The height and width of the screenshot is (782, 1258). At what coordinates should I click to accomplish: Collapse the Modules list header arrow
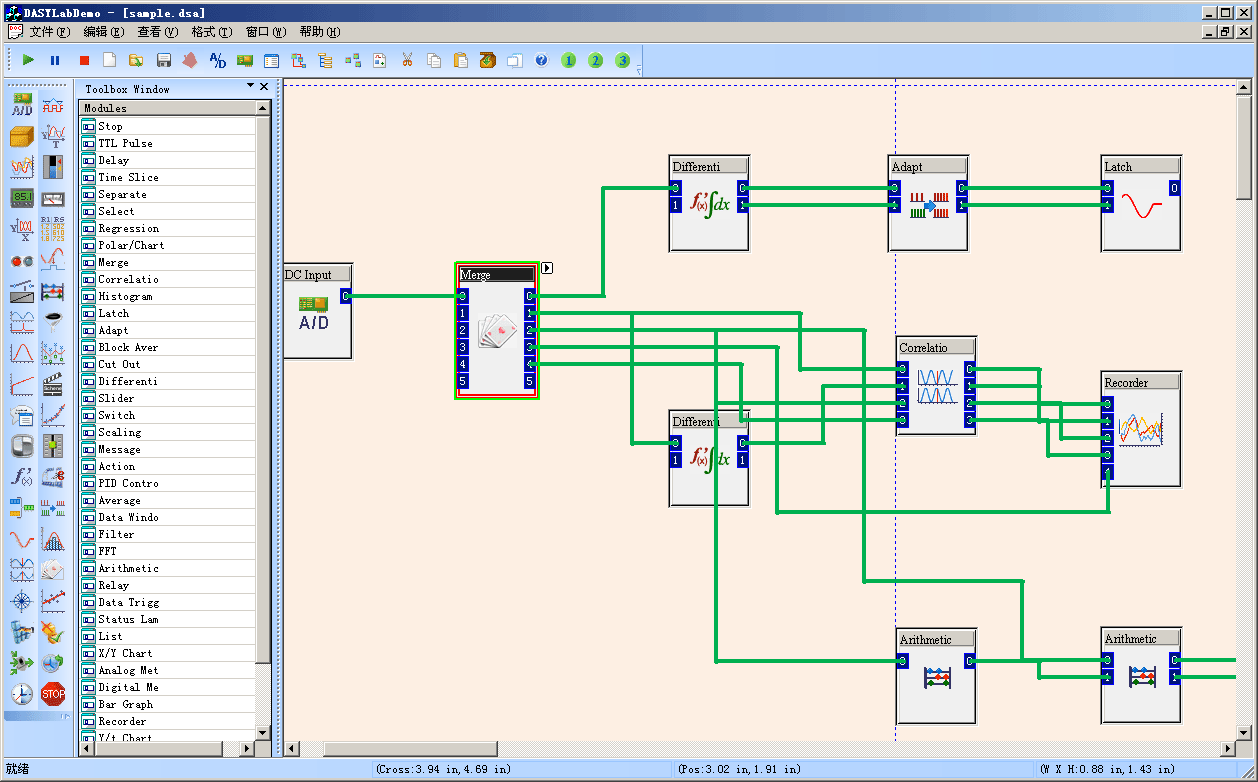(264, 108)
